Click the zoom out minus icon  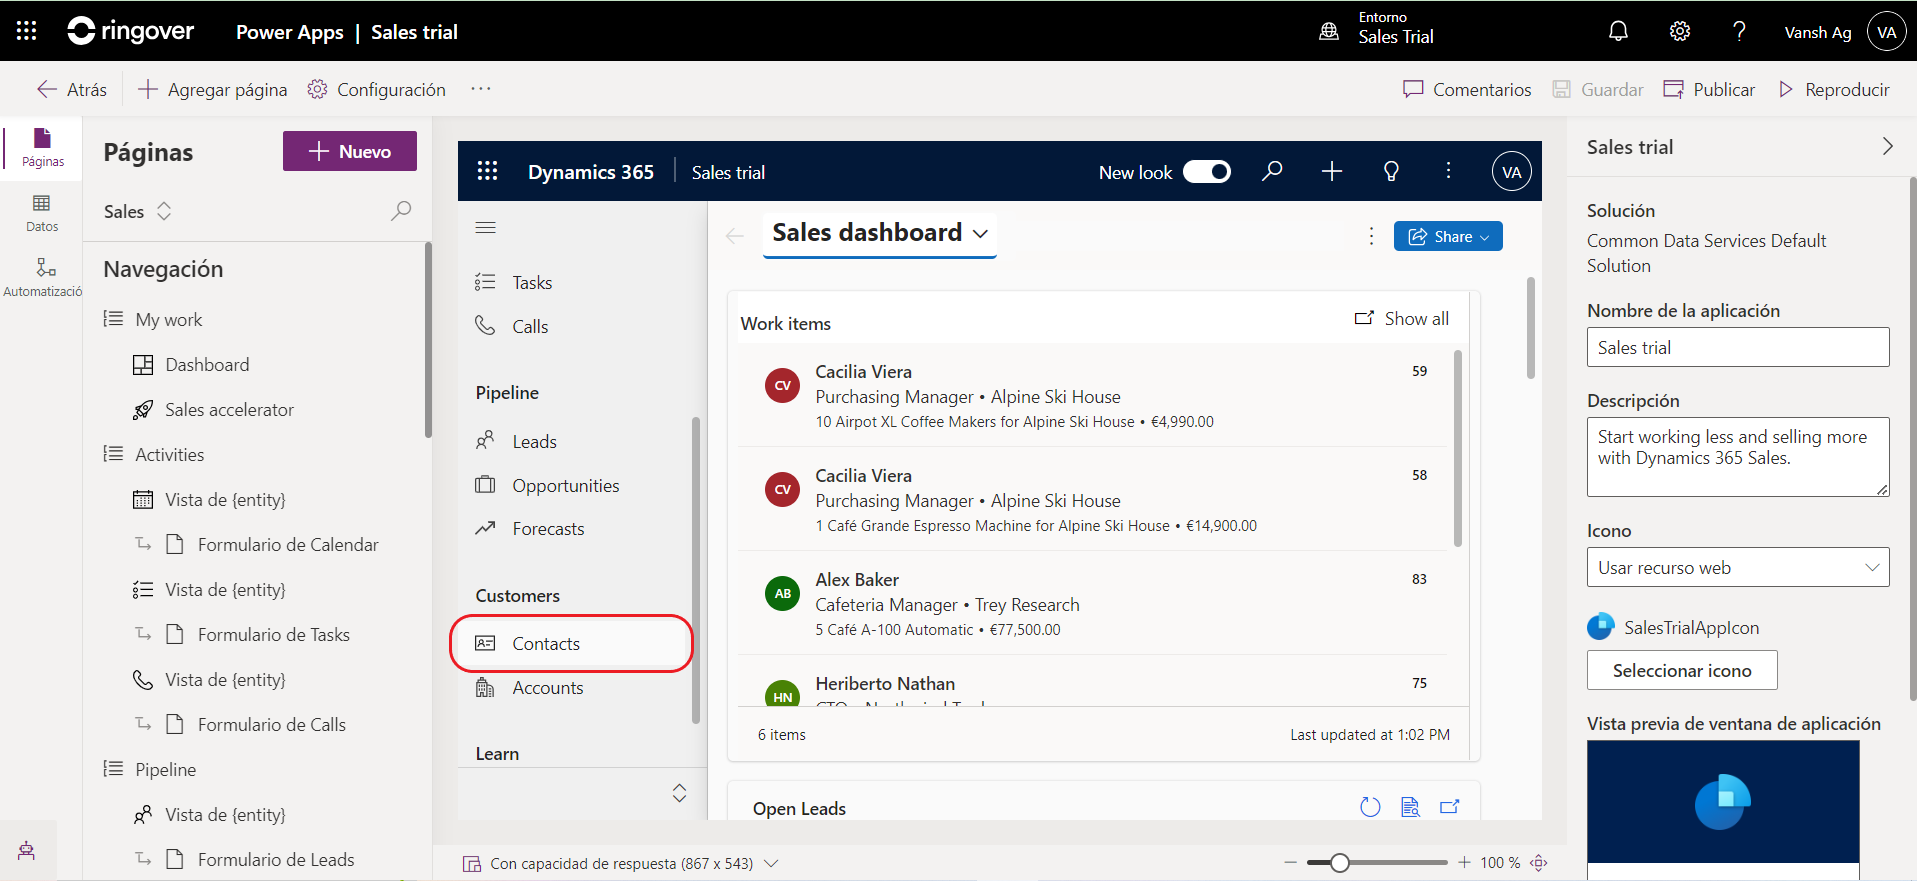point(1290,862)
